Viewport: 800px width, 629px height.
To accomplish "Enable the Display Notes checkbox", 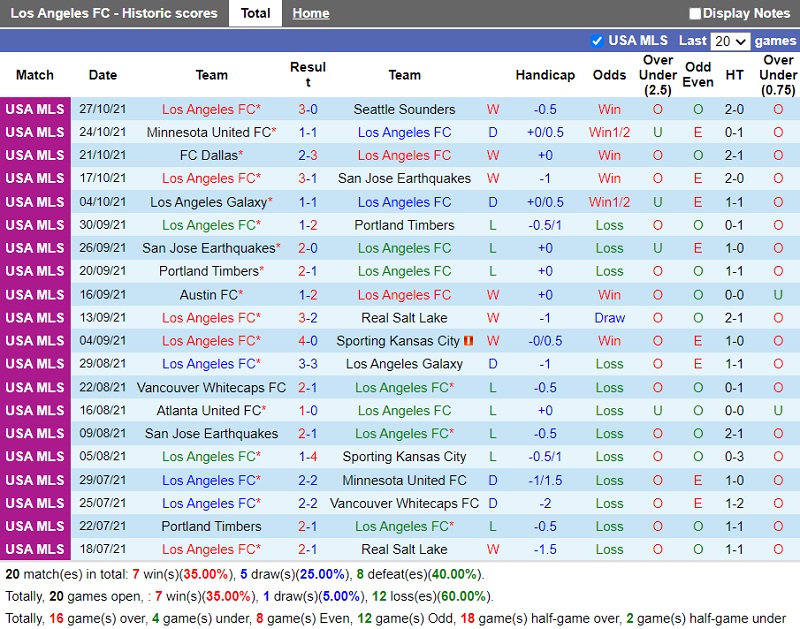I will click(x=695, y=14).
